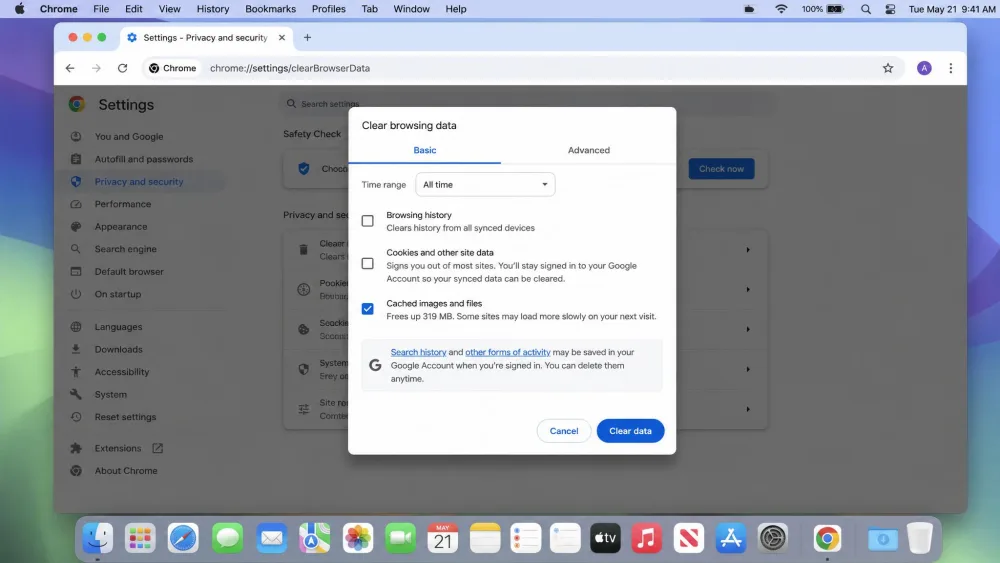Select Privacy and security in sidebar

pos(139,182)
